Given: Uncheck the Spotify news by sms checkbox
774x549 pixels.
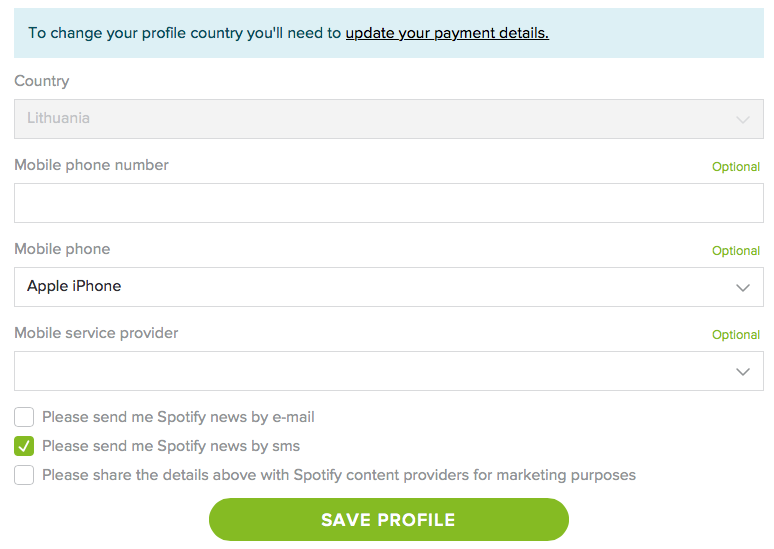Looking at the screenshot, I should (24, 446).
